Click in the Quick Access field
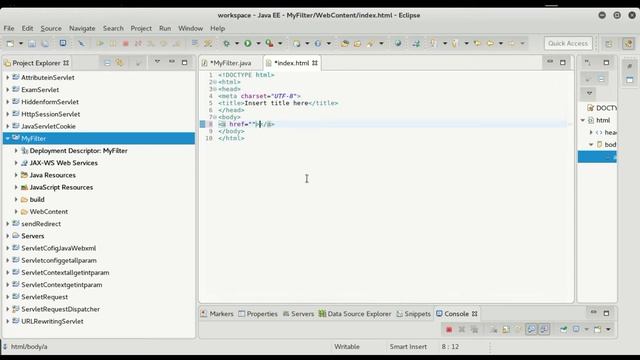 click(568, 43)
